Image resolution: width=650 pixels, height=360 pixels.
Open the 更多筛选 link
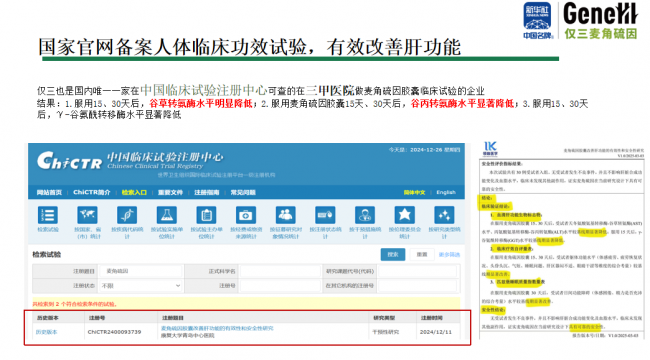[x=449, y=255]
